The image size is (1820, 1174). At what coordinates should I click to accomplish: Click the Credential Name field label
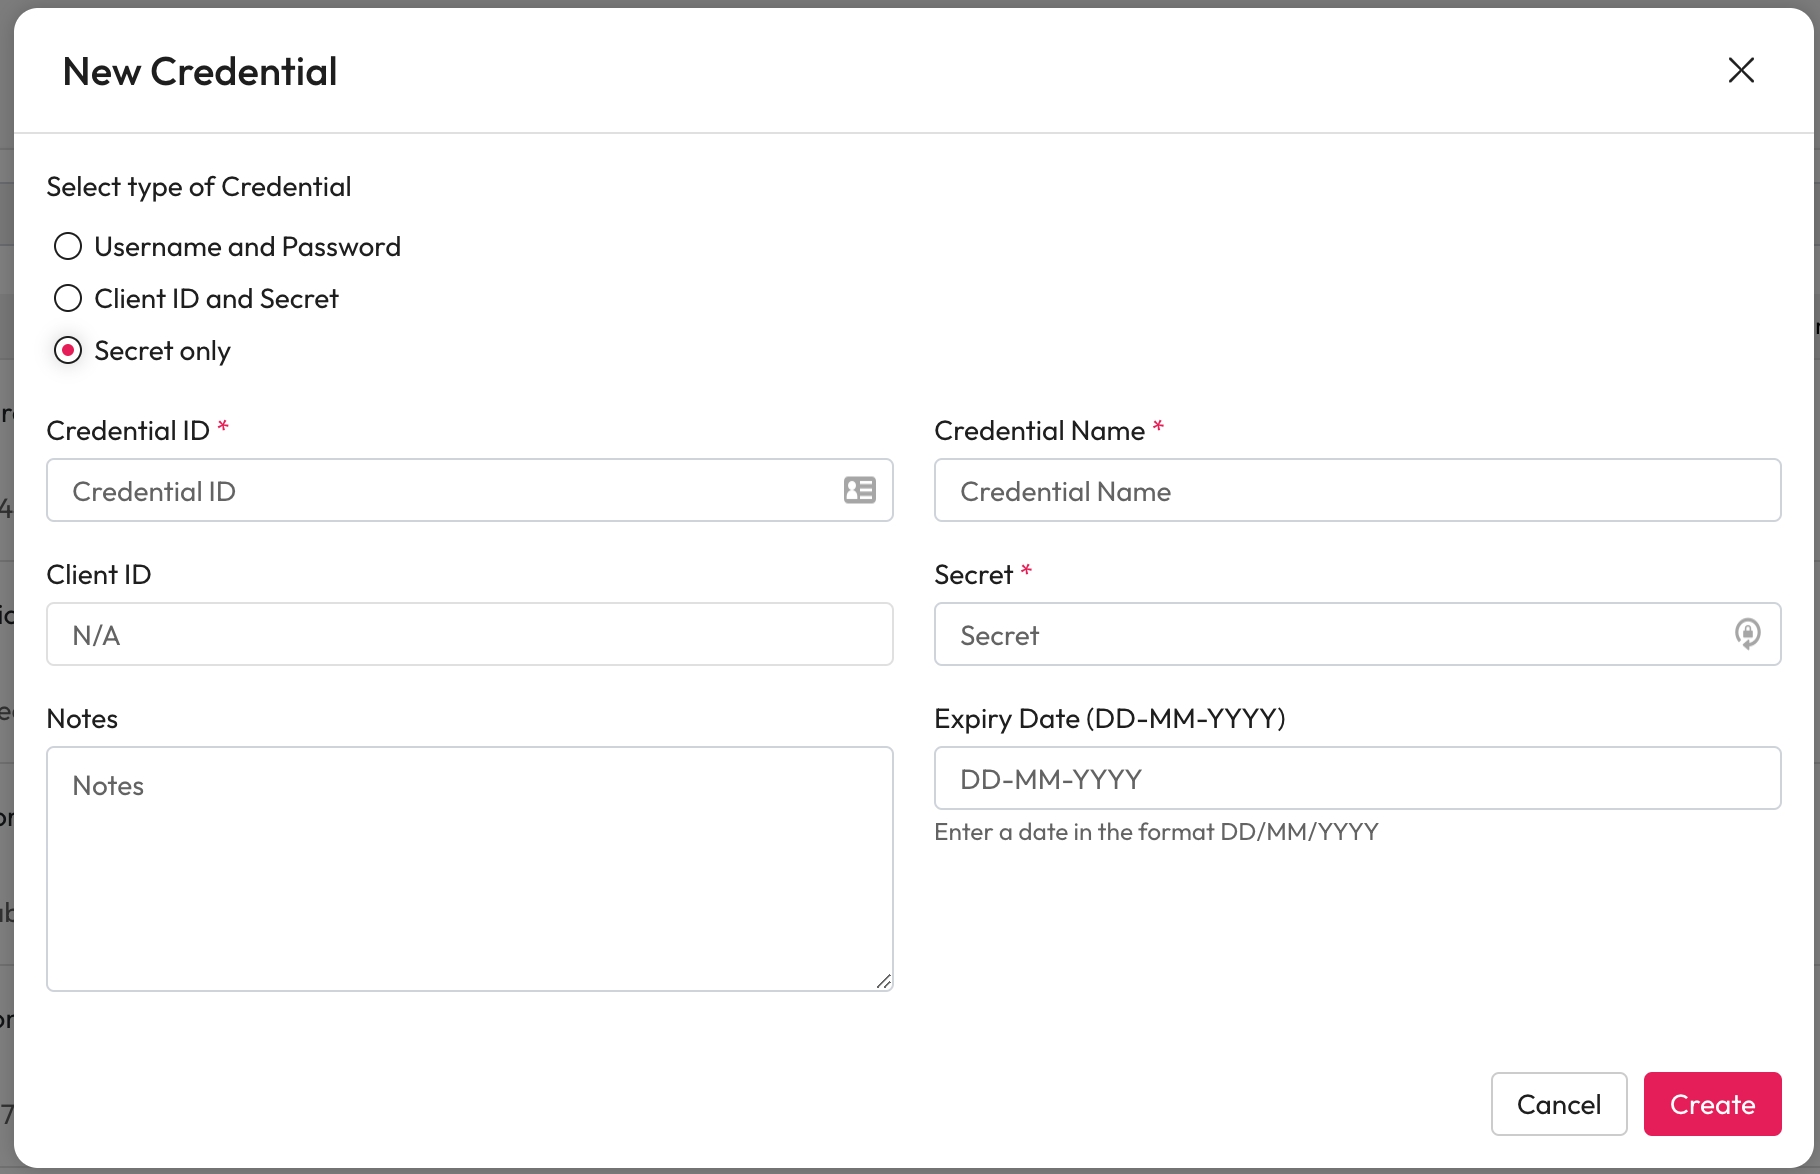tap(1039, 430)
